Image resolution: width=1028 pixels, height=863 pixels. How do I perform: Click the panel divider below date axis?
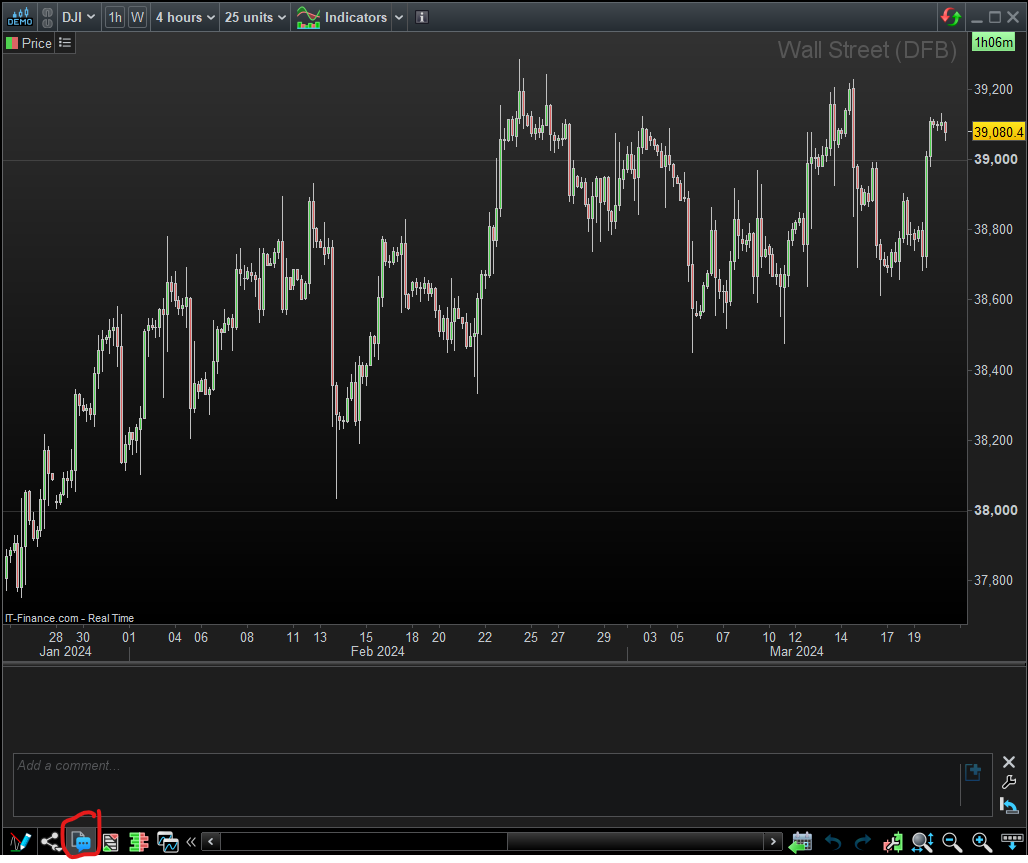coord(514,664)
